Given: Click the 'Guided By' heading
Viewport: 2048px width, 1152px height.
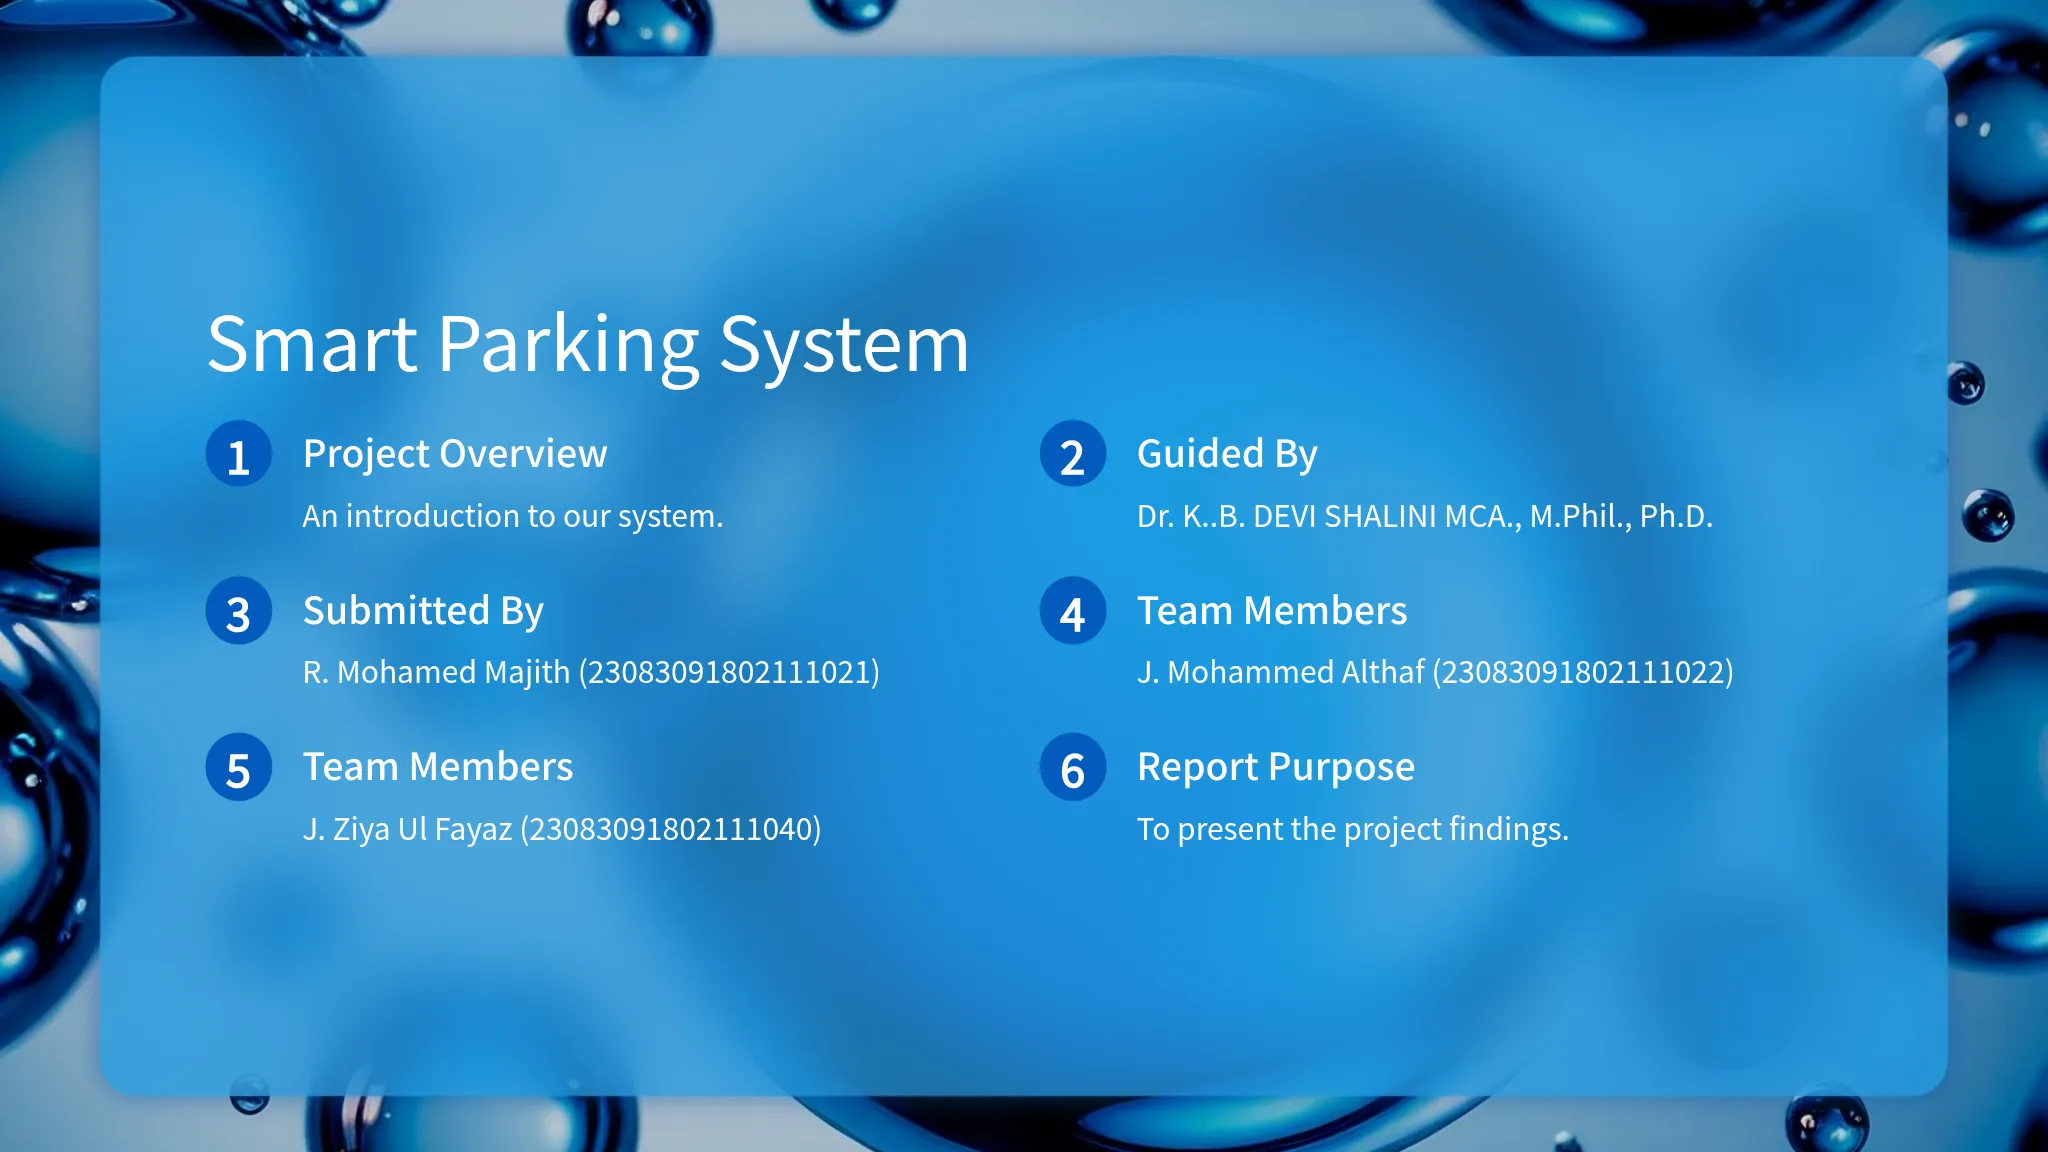Looking at the screenshot, I should coord(1227,454).
